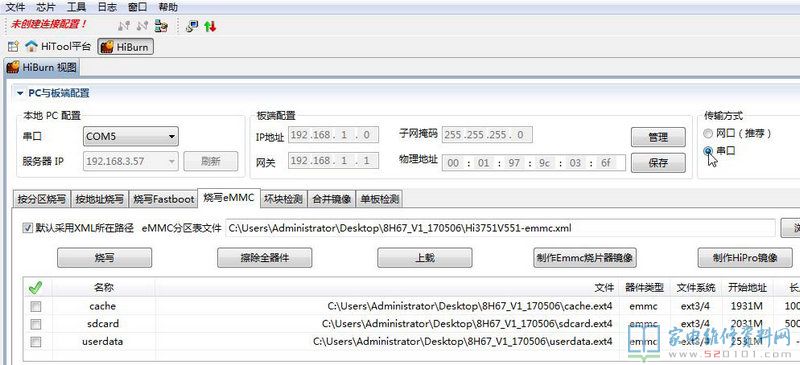Click the monitor terminal tool icon
Viewport: 800px width, 365px height.
(192, 26)
